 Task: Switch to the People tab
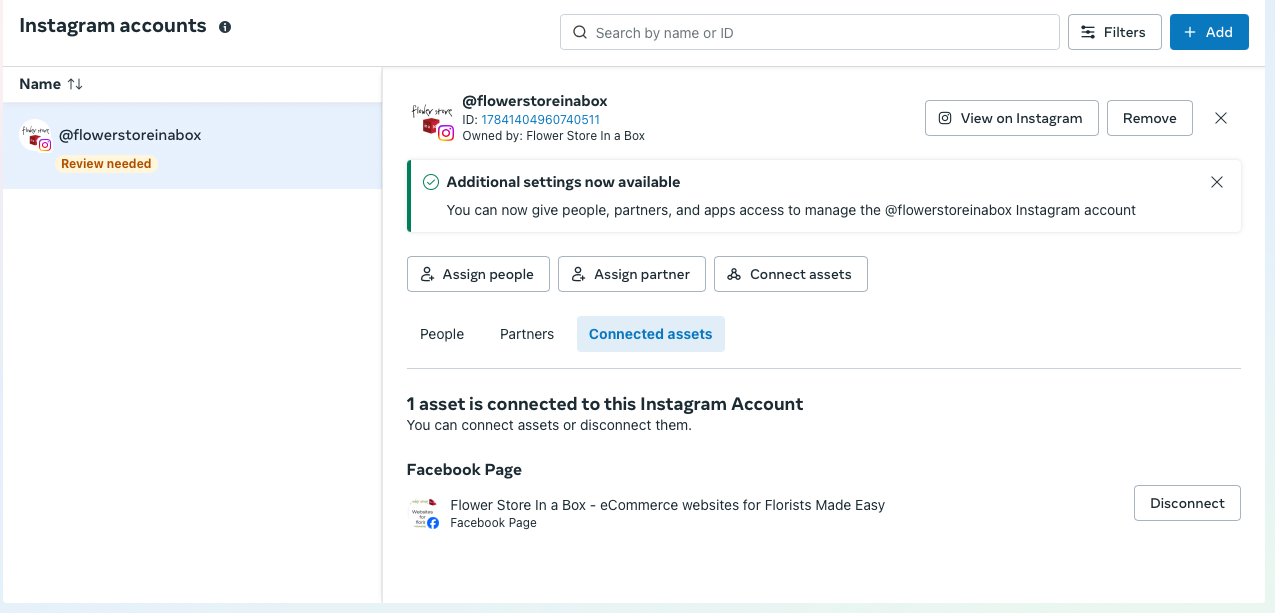[x=442, y=334]
